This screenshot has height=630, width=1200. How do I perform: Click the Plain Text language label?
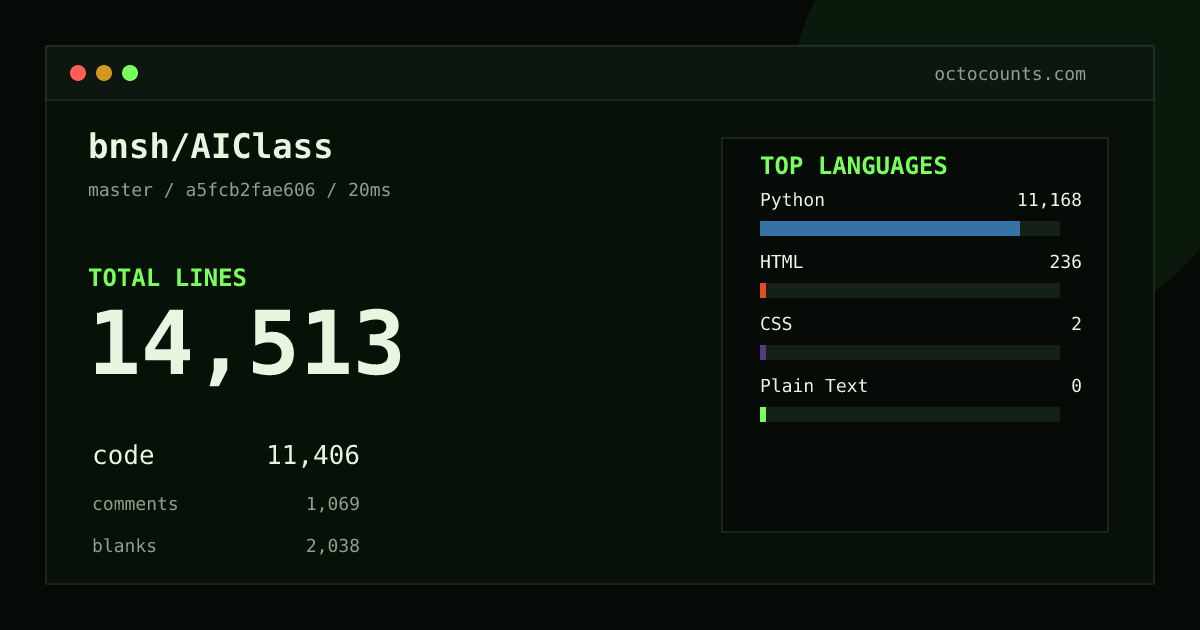pos(814,386)
